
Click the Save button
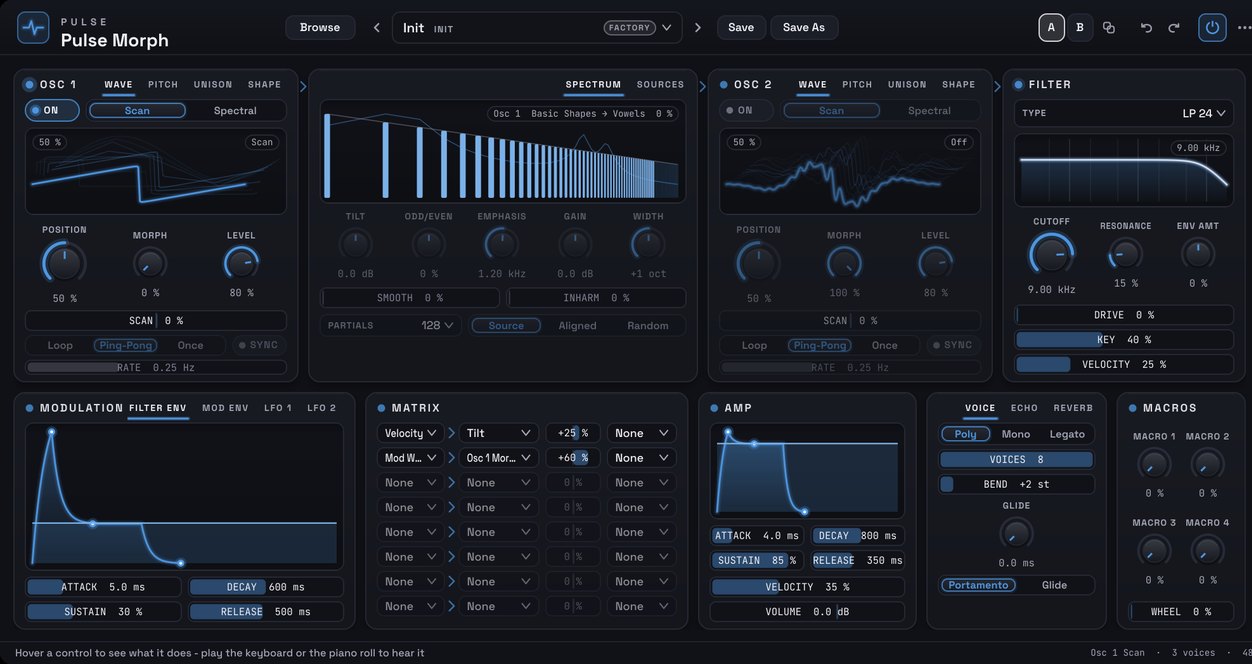click(741, 28)
